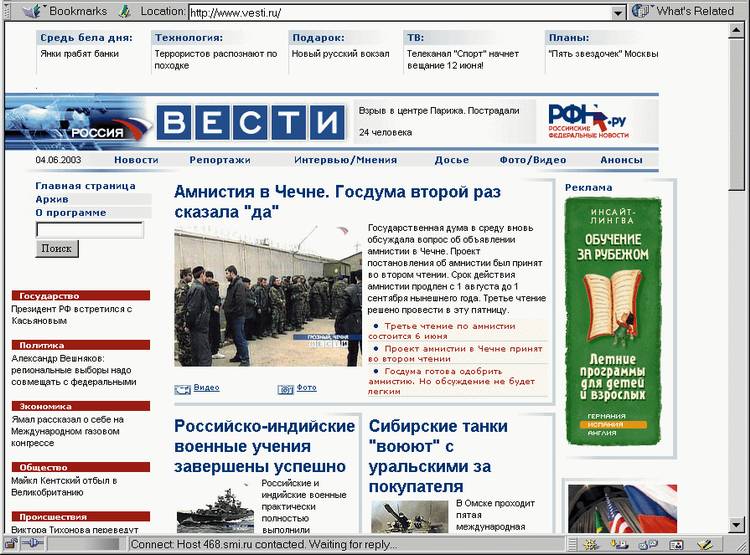Open Янки грабят банки teaser

[79, 54]
